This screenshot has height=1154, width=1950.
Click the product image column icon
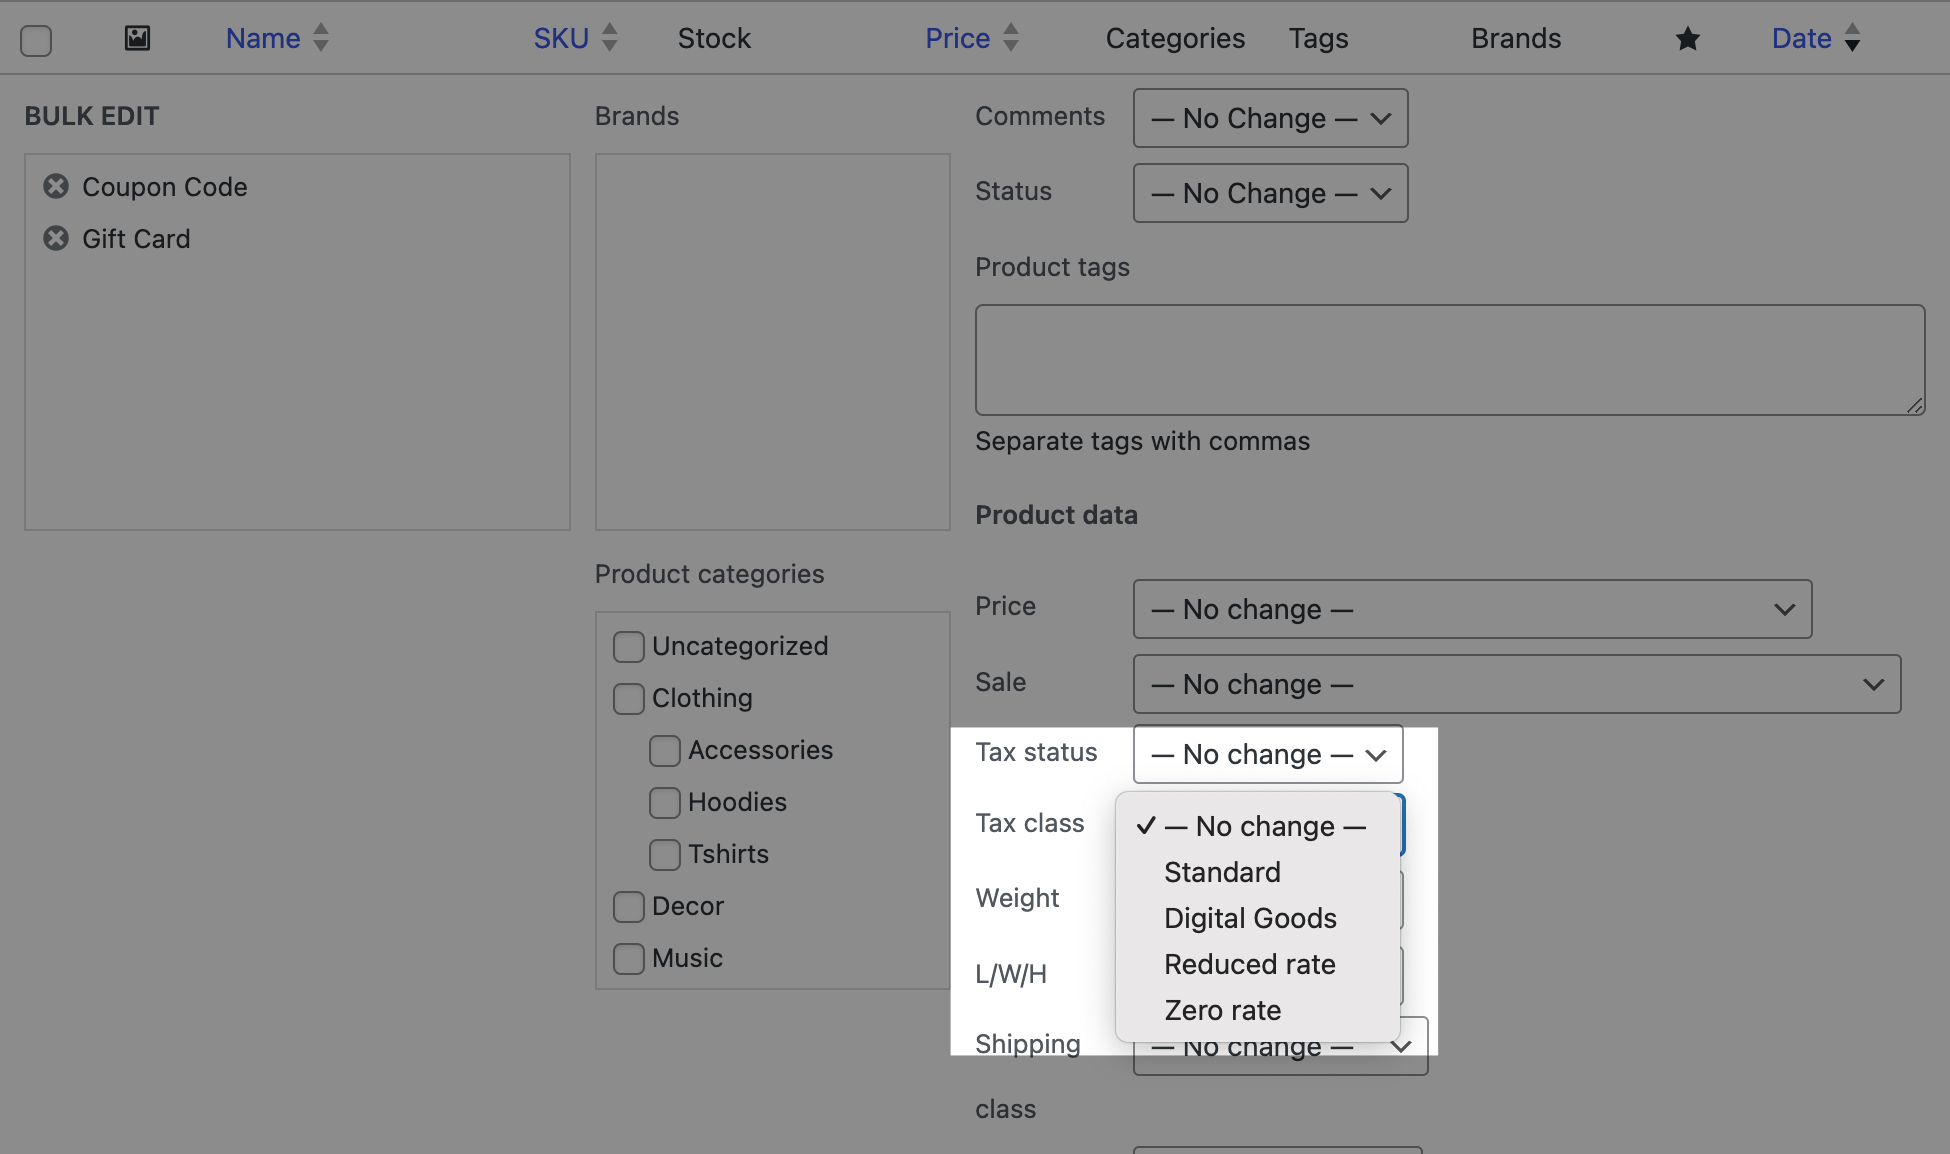click(x=137, y=39)
